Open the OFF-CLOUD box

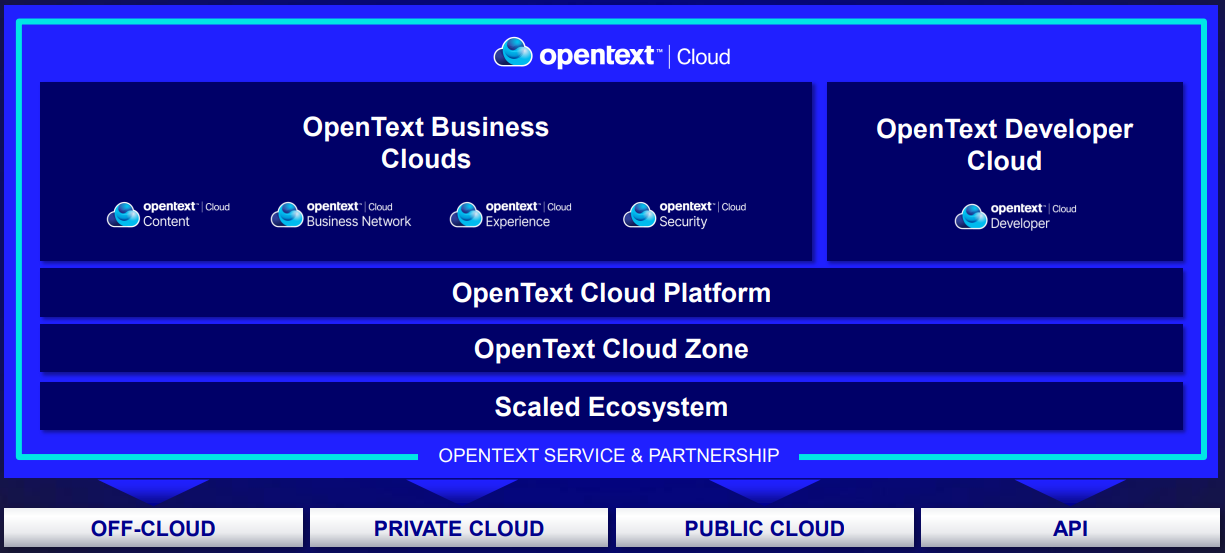153,528
